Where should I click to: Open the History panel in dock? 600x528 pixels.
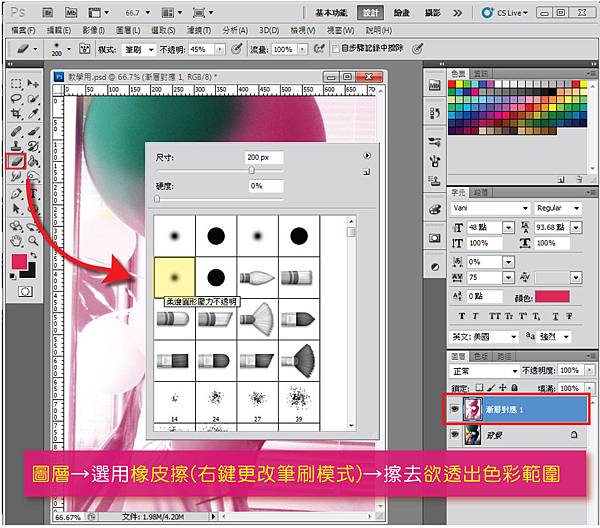point(434,113)
